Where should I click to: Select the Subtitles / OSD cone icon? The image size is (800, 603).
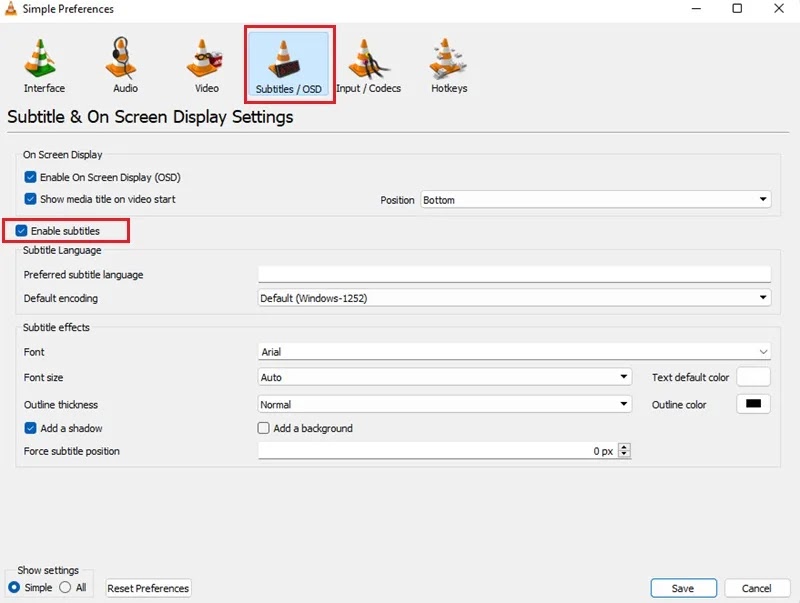284,59
